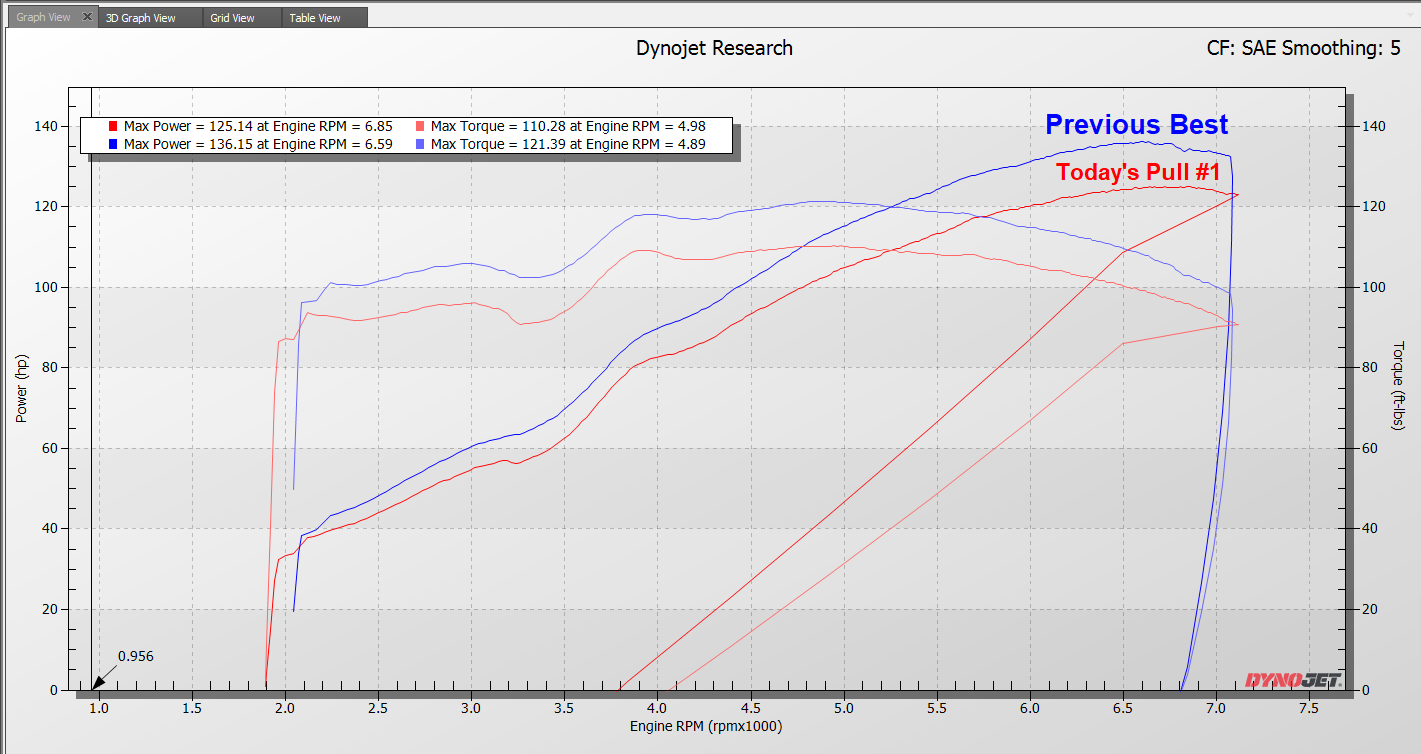Switch to the 3D Graph View tab
1421x754 pixels.
coord(140,16)
